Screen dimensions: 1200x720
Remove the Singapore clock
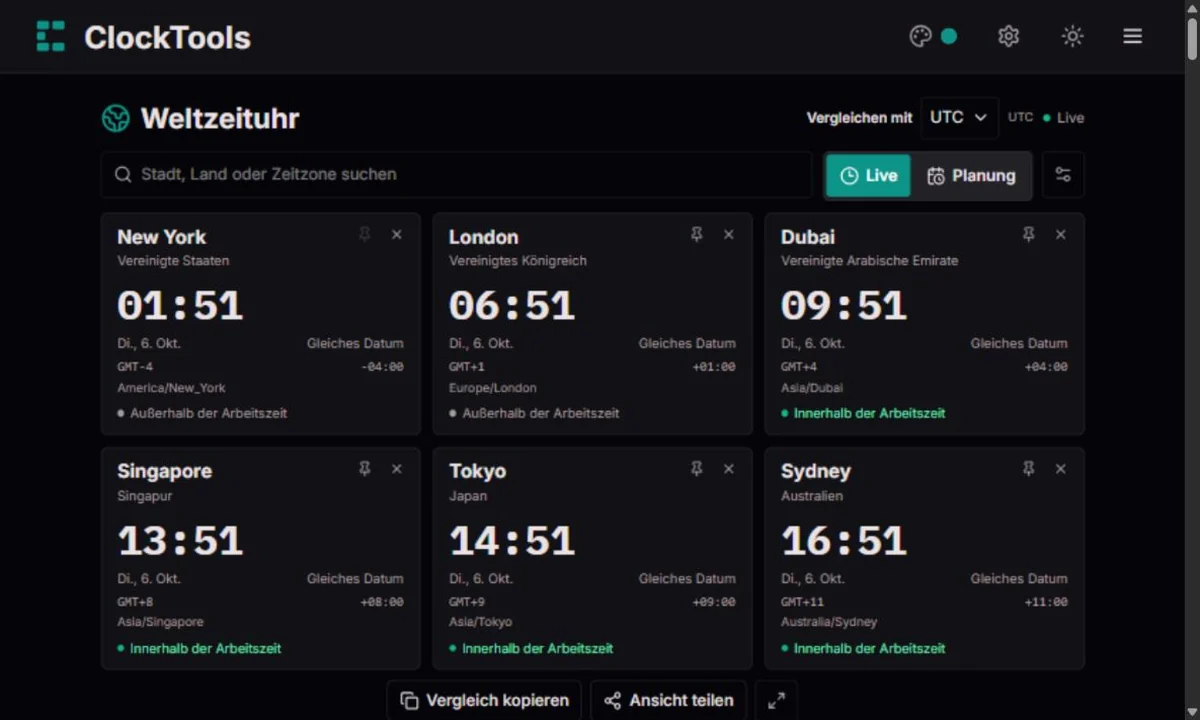pyautogui.click(x=397, y=468)
